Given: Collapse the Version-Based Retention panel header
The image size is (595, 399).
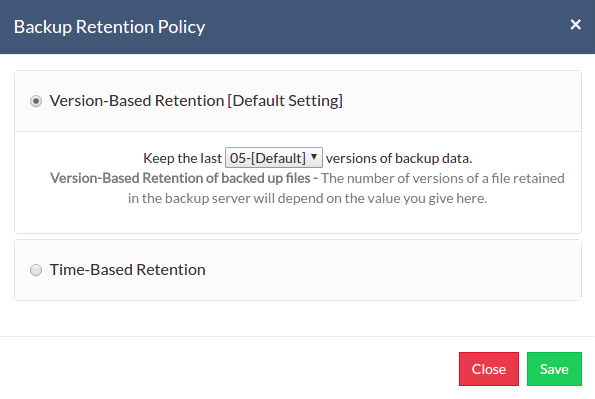Looking at the screenshot, I should 298,101.
